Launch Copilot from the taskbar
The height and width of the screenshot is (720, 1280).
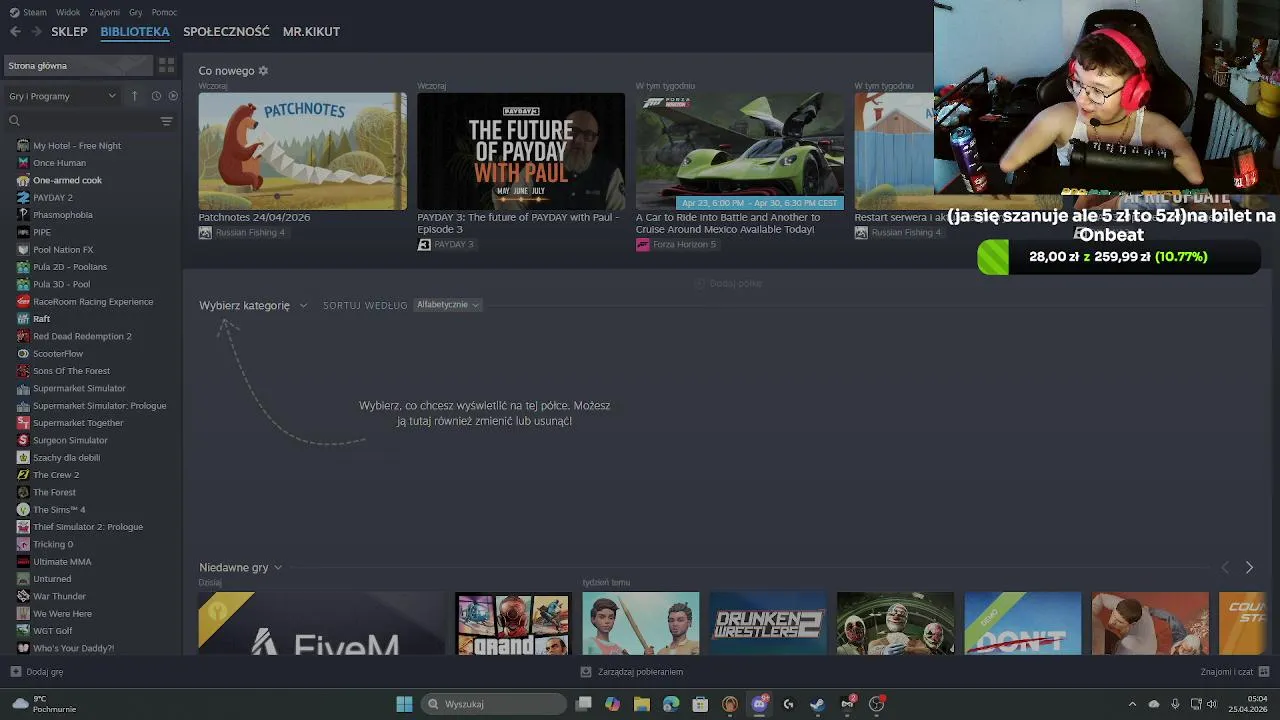pyautogui.click(x=612, y=704)
